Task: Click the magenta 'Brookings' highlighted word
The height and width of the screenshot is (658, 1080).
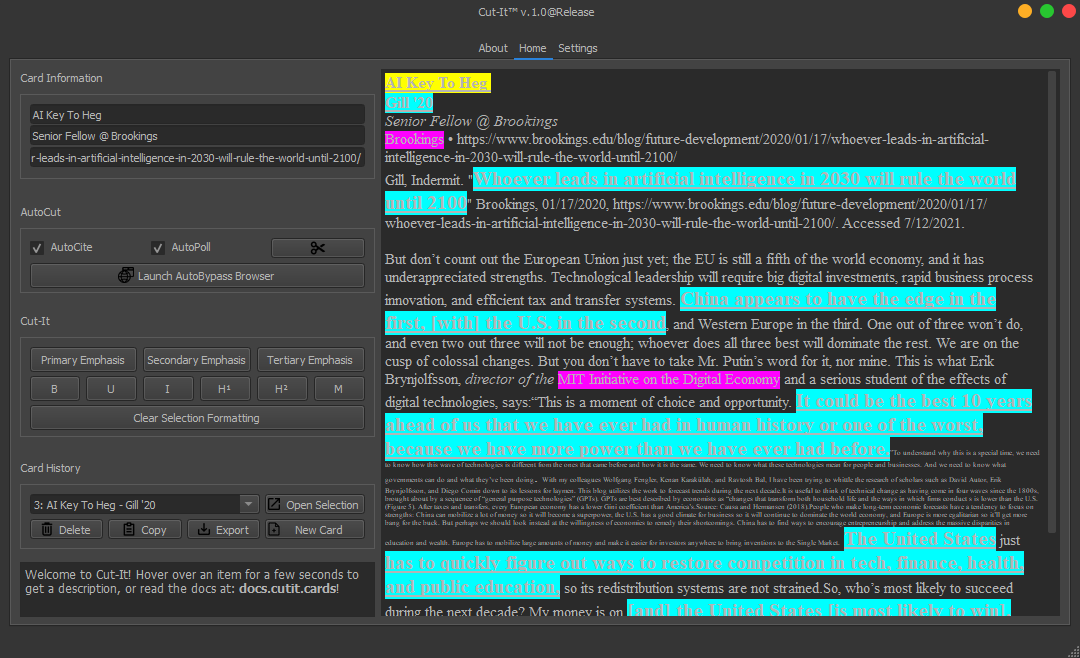Action: [x=414, y=139]
